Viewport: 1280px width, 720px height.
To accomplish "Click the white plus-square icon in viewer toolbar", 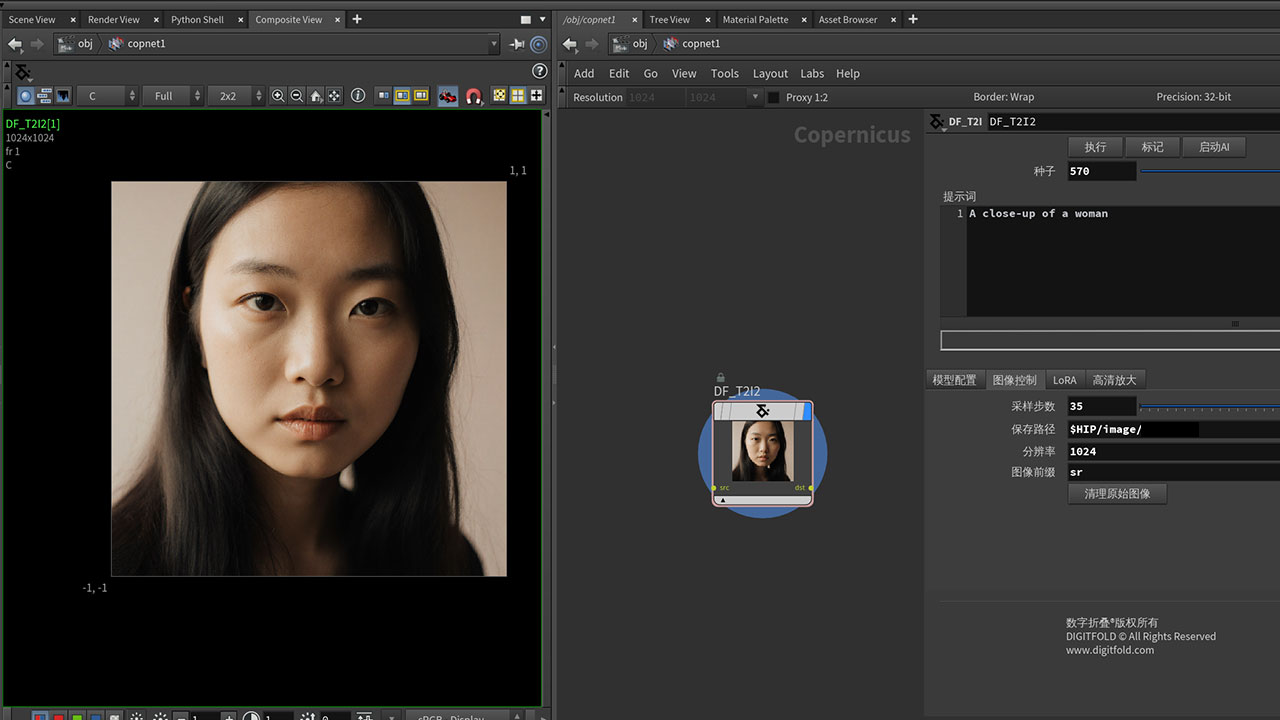I will [537, 96].
